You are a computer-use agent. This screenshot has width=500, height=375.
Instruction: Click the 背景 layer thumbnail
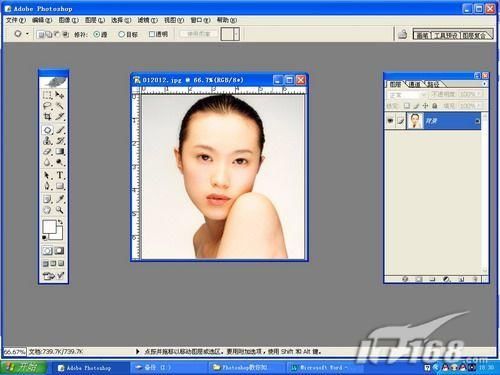(415, 121)
